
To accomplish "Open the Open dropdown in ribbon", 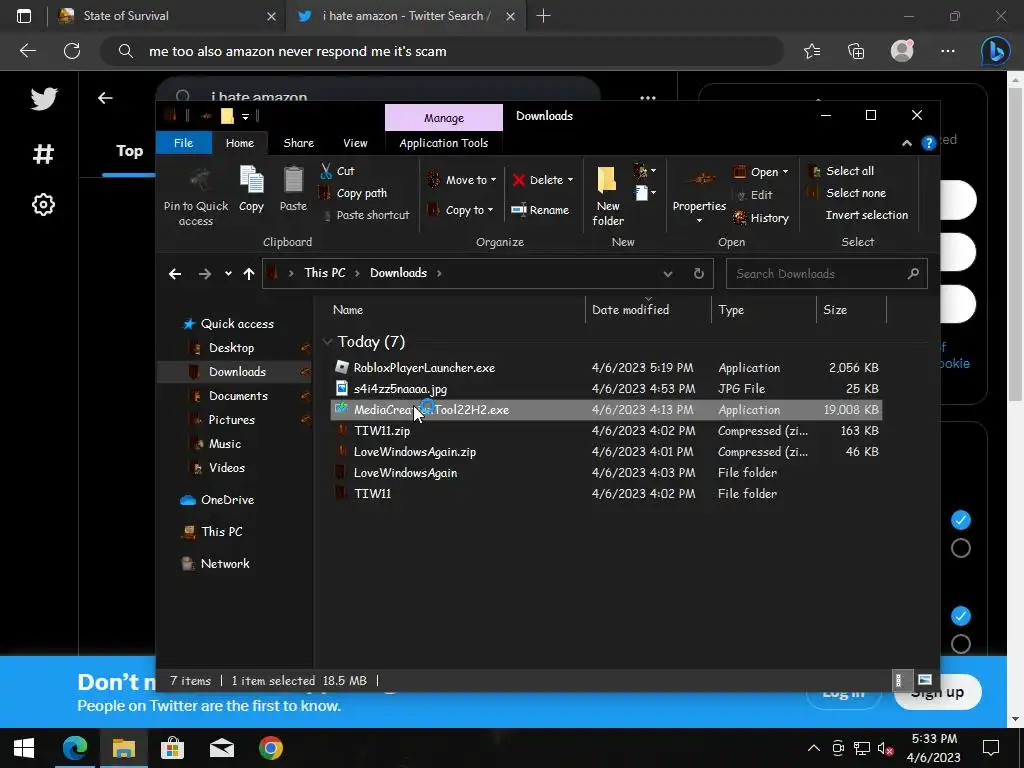I will tap(761, 172).
